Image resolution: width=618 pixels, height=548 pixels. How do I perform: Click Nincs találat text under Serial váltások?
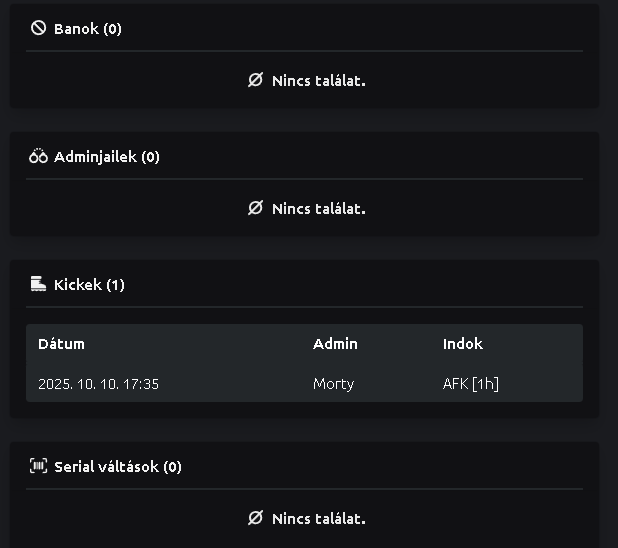318,519
